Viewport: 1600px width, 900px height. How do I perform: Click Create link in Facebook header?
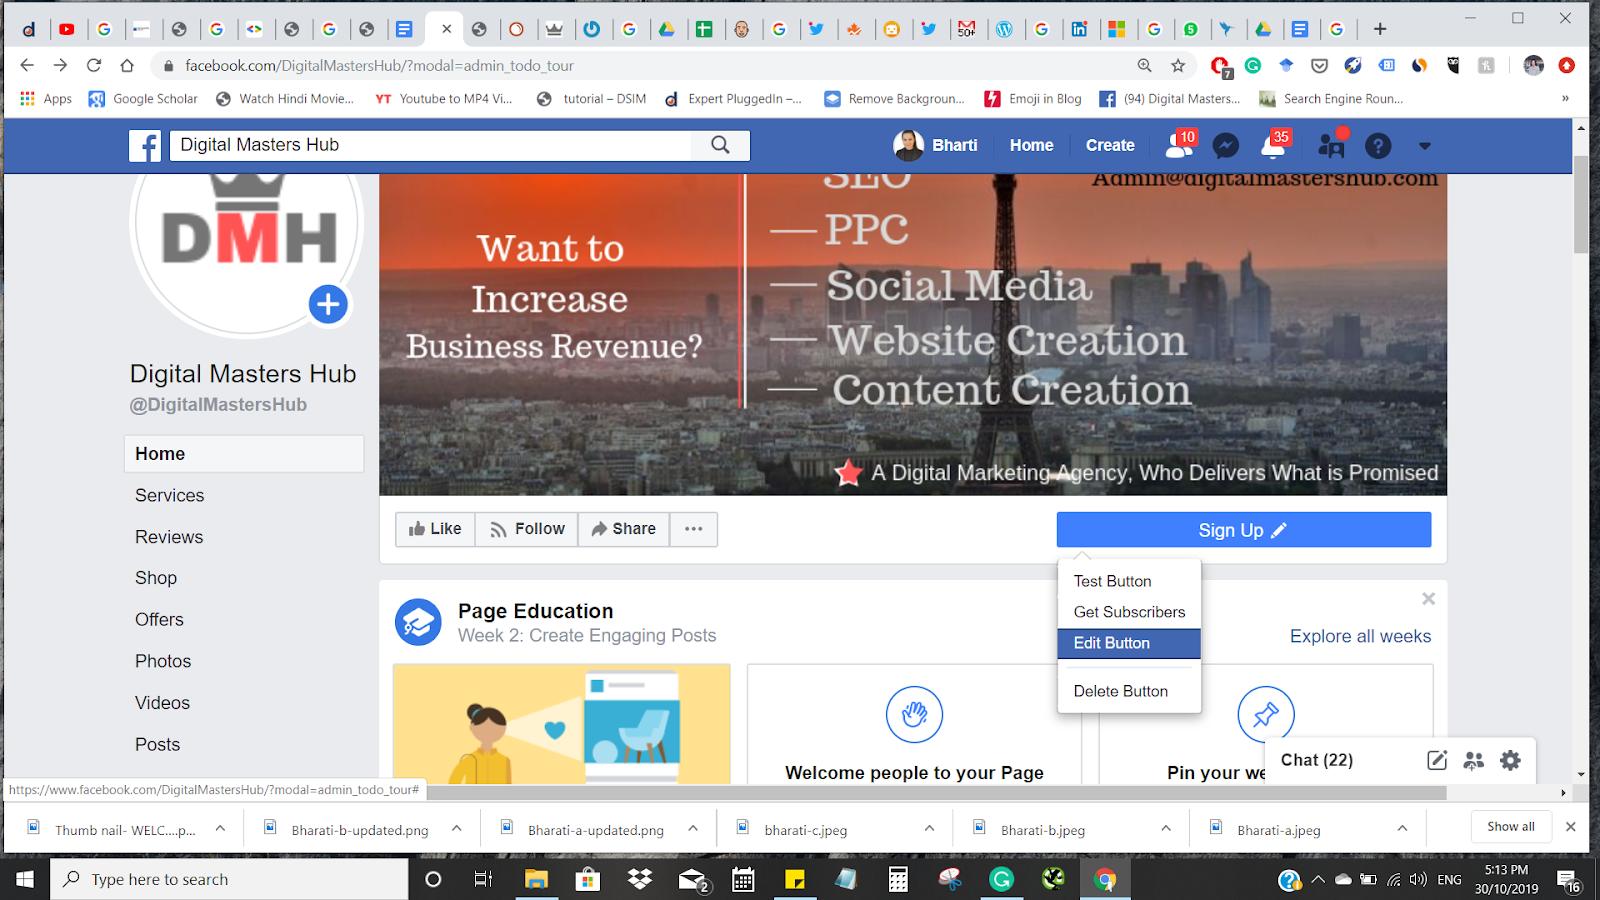tap(1110, 145)
